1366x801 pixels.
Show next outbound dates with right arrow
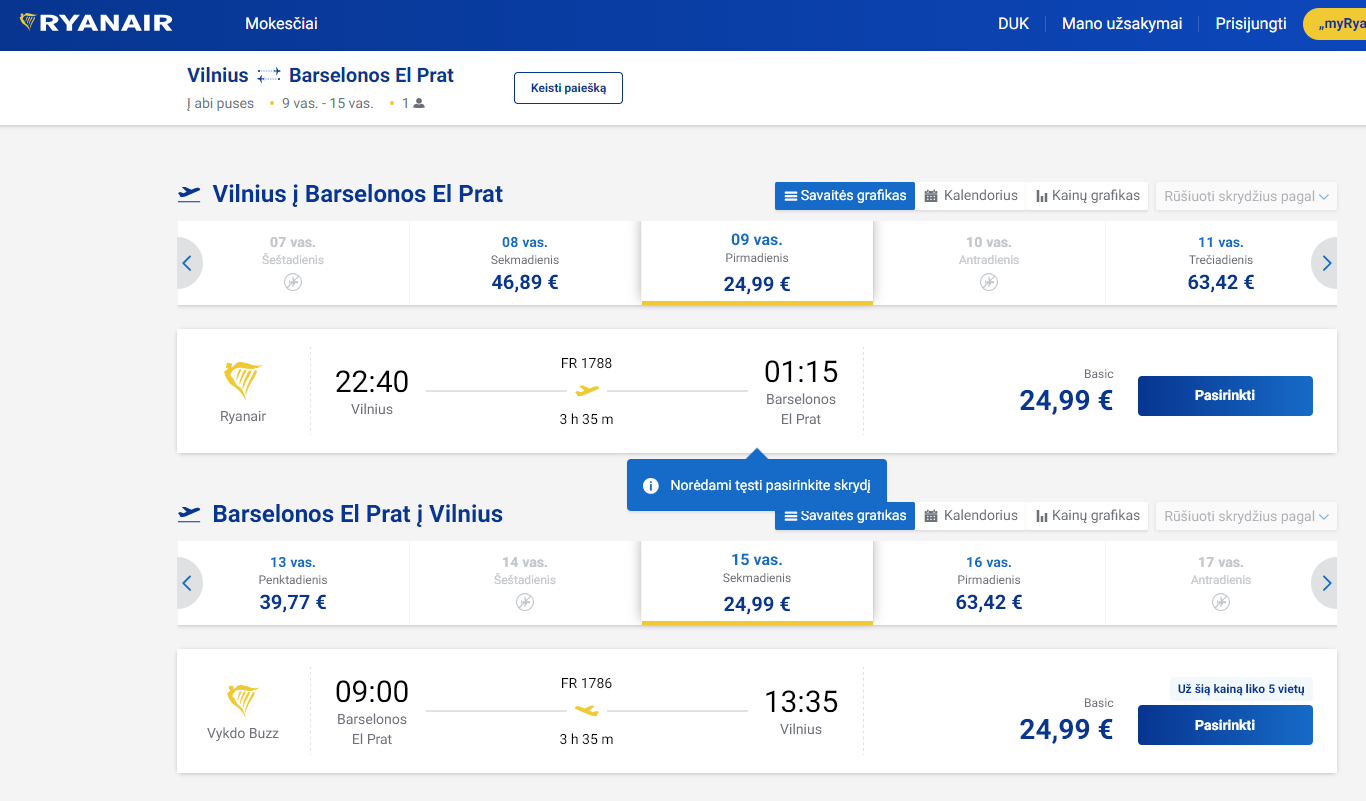click(1326, 263)
